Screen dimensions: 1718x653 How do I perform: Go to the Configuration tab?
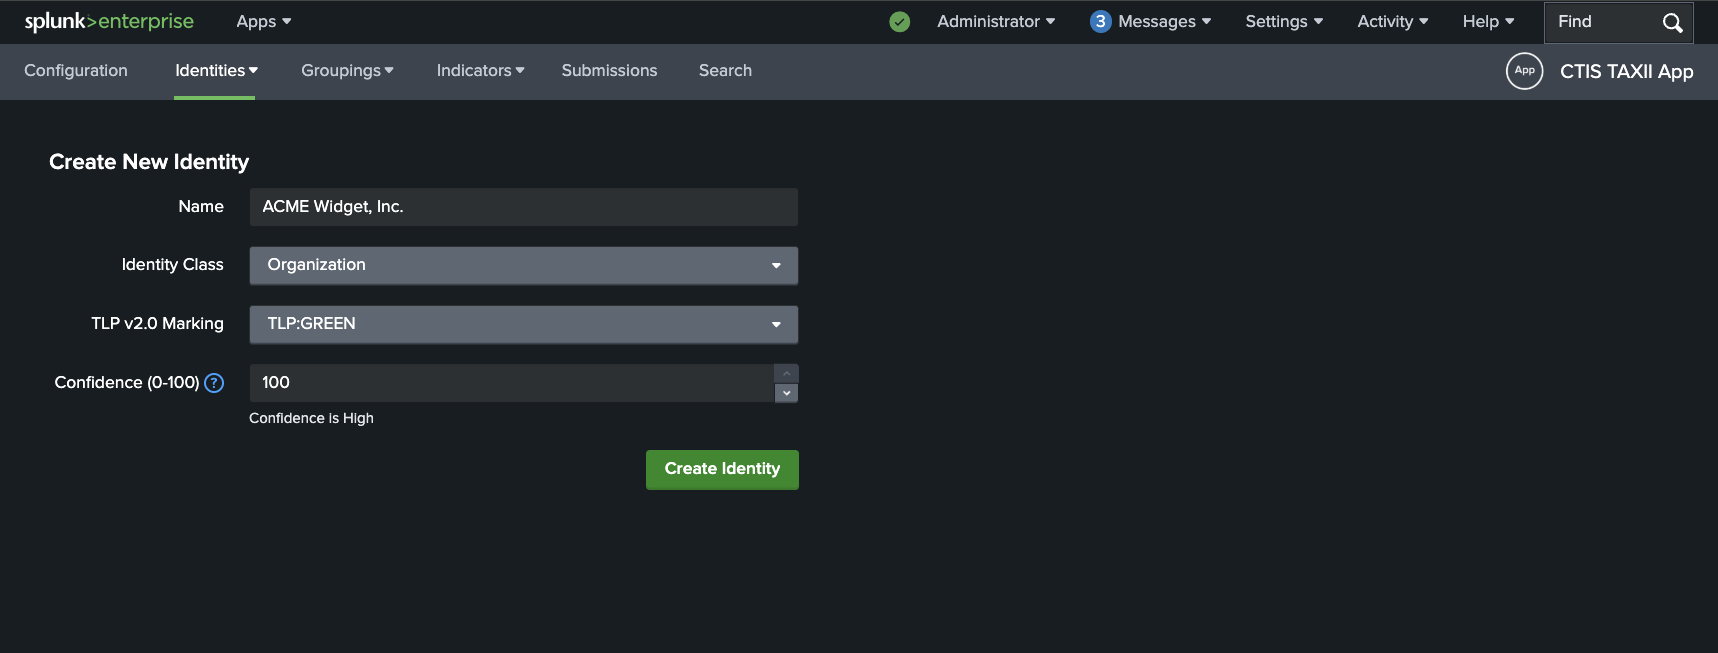pyautogui.click(x=76, y=71)
